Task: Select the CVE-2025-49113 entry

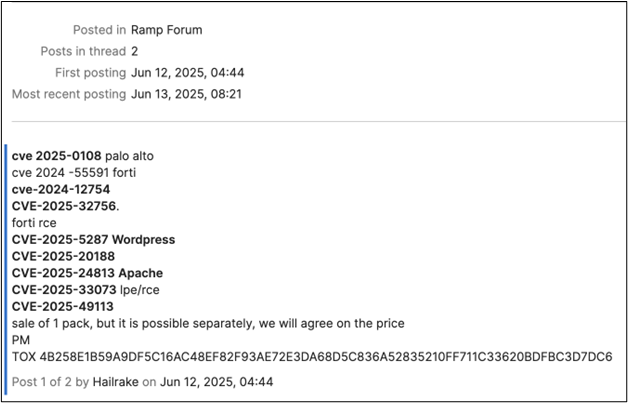Action: 63,306
